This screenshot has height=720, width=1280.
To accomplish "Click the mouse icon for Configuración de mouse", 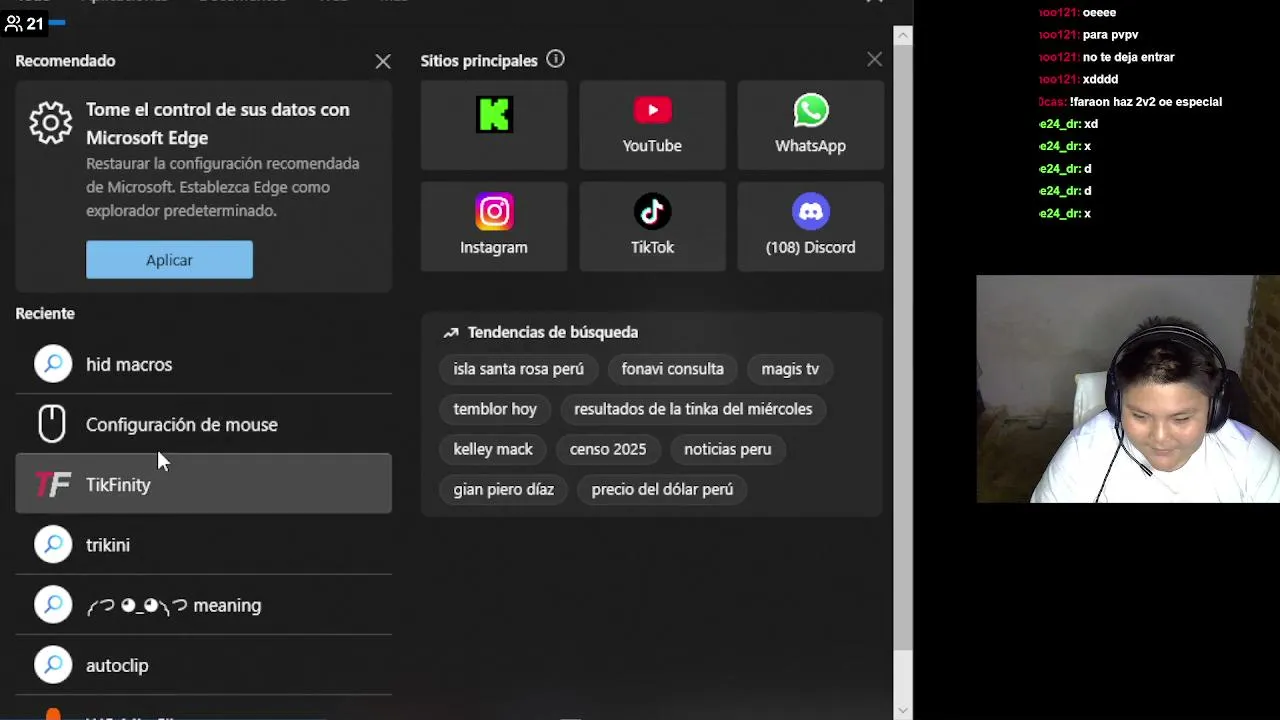I will pyautogui.click(x=52, y=424).
